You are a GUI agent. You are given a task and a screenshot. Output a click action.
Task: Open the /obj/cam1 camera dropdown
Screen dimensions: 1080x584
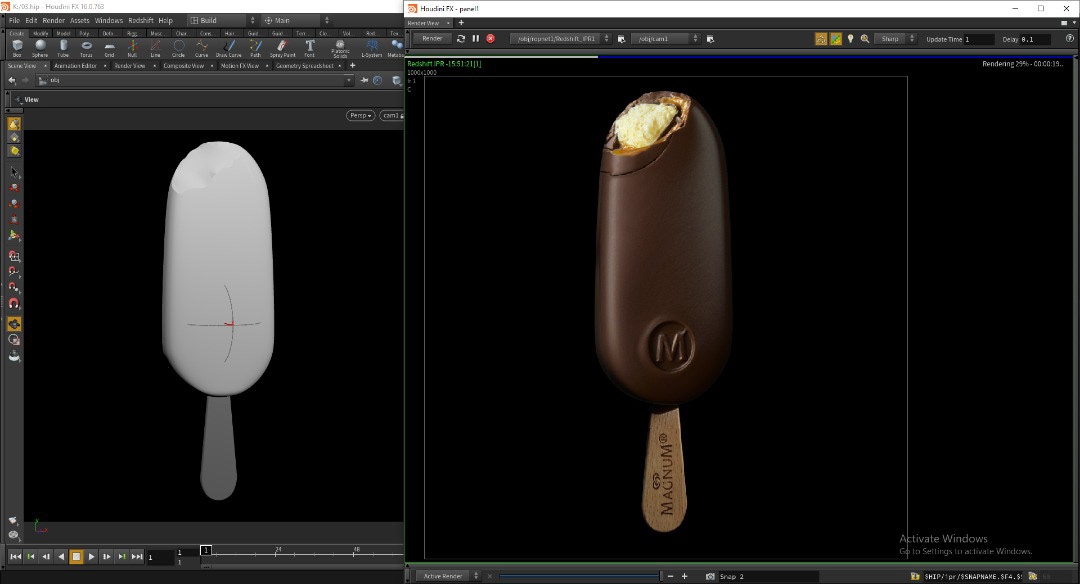665,39
